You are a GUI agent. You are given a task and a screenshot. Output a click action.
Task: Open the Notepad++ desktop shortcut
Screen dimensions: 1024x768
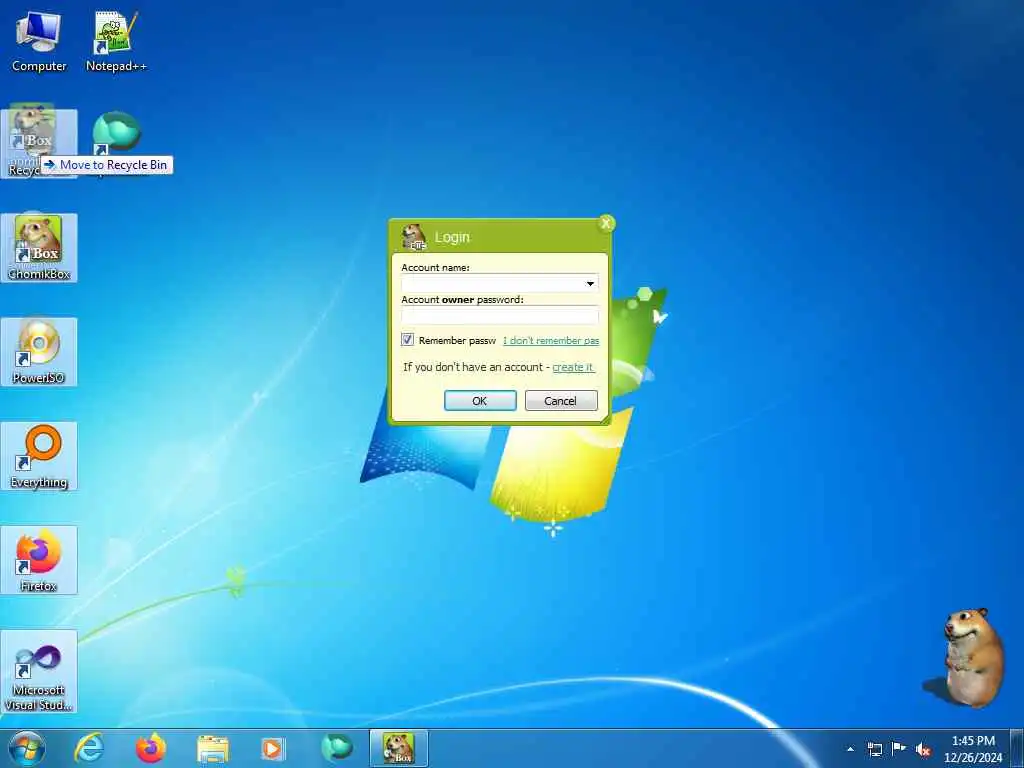[x=116, y=42]
